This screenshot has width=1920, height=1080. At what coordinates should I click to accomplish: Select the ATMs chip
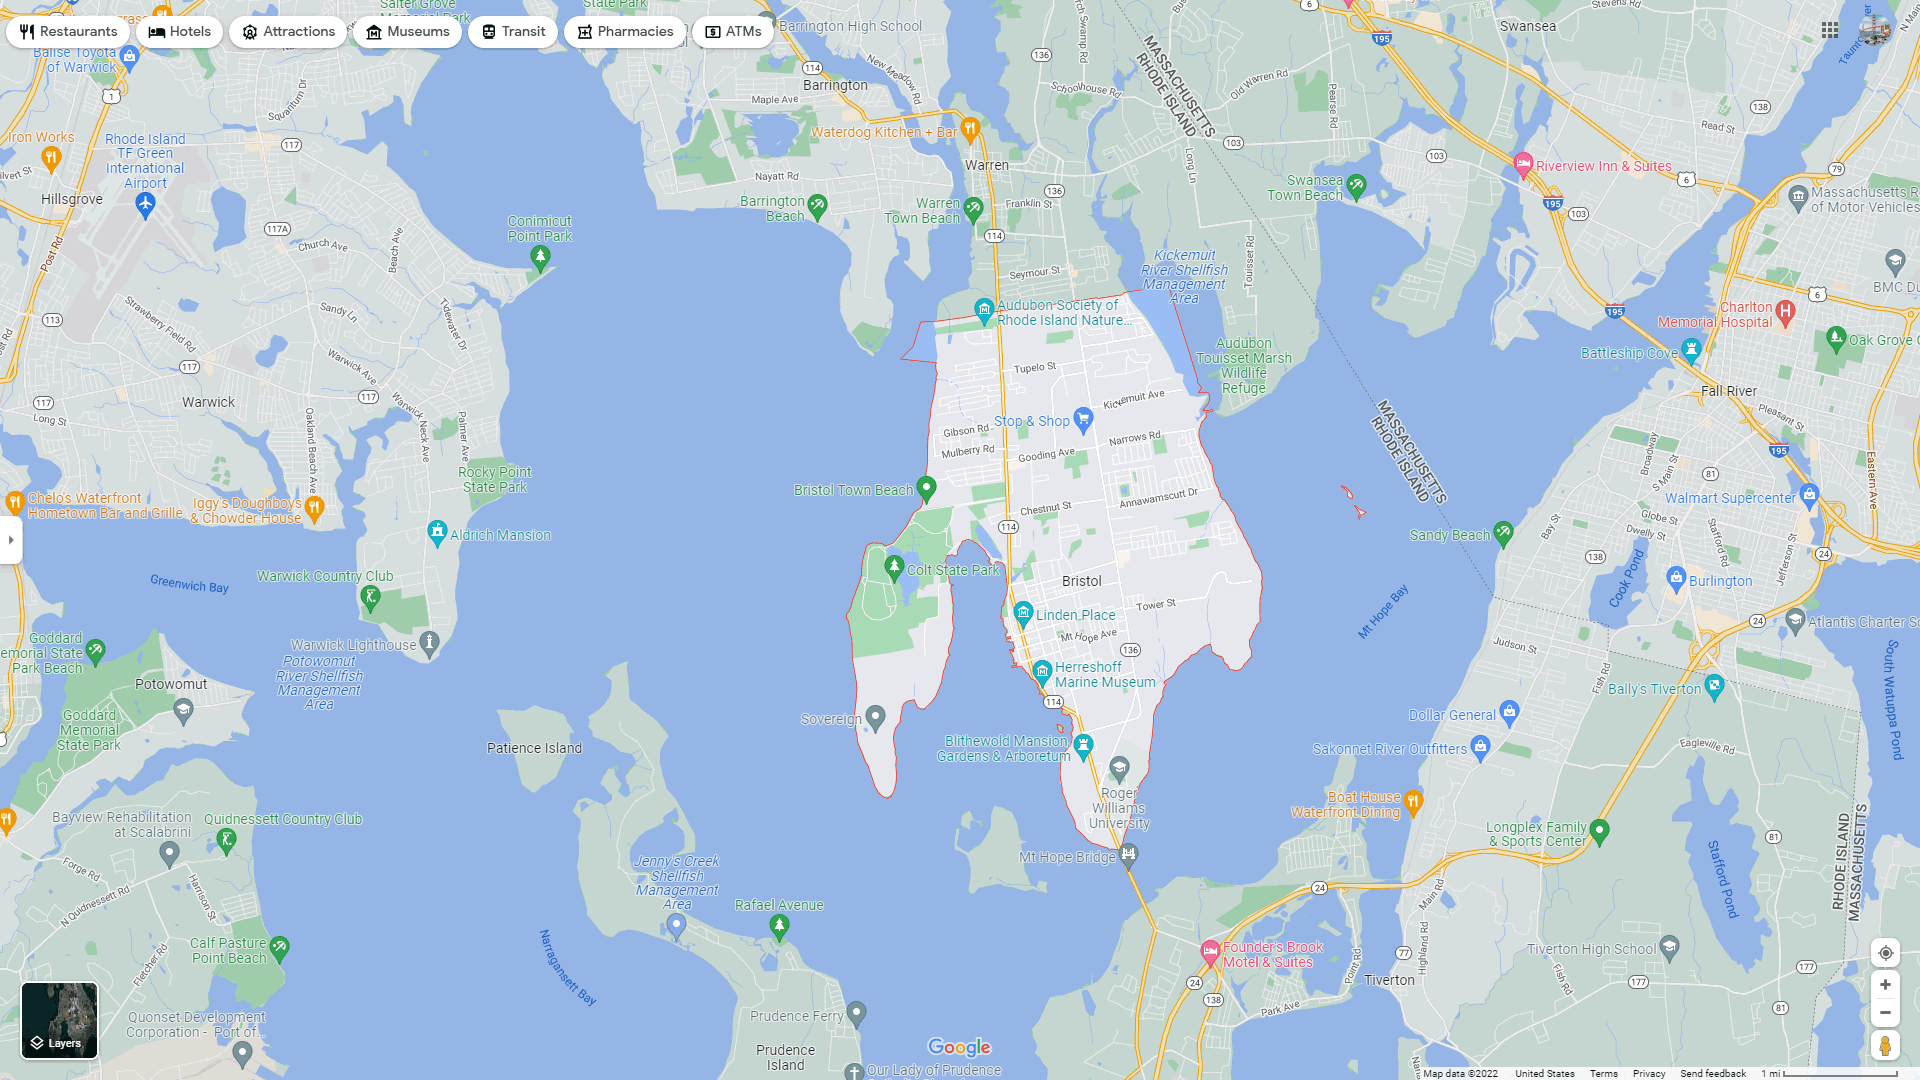[733, 32]
